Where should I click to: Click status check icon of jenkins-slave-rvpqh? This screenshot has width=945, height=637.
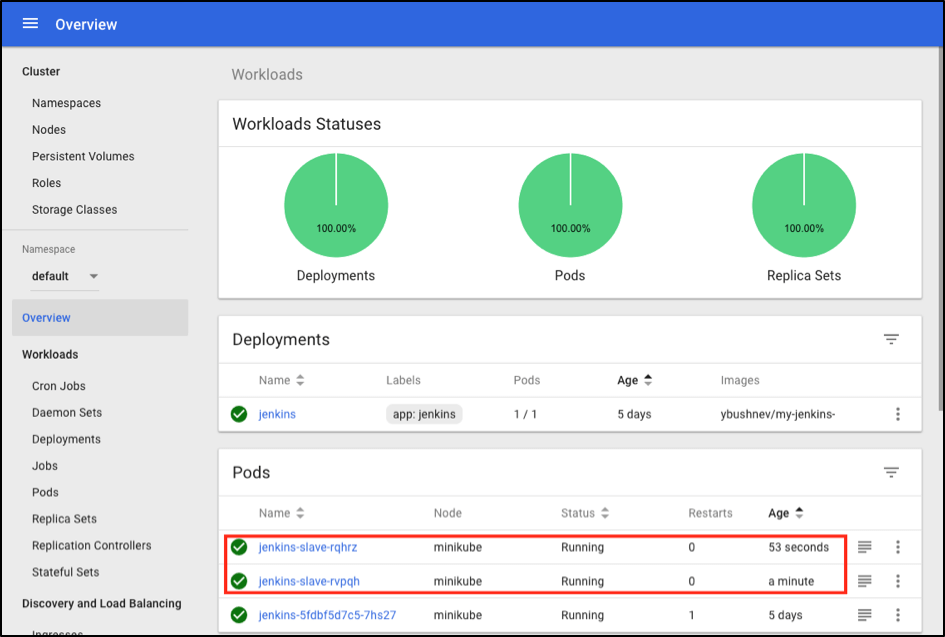[239, 581]
